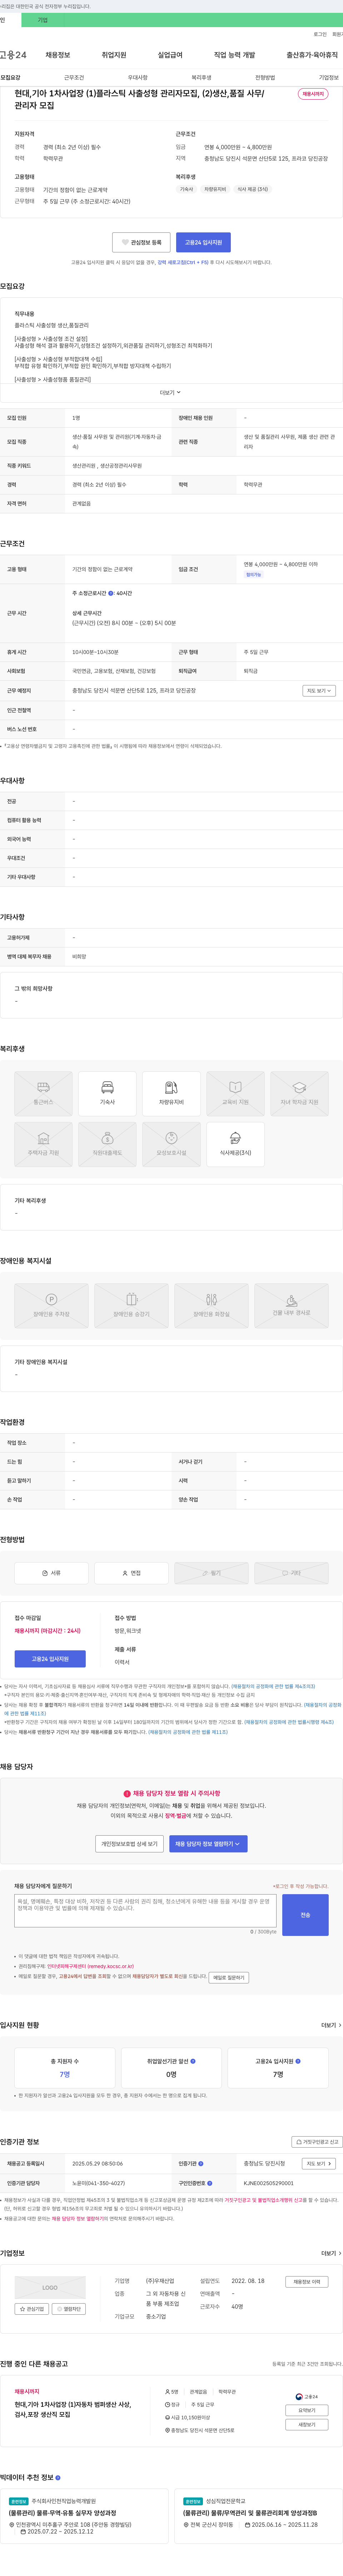Open the 채용정보 main menu
The image size is (343, 2576).
(58, 55)
